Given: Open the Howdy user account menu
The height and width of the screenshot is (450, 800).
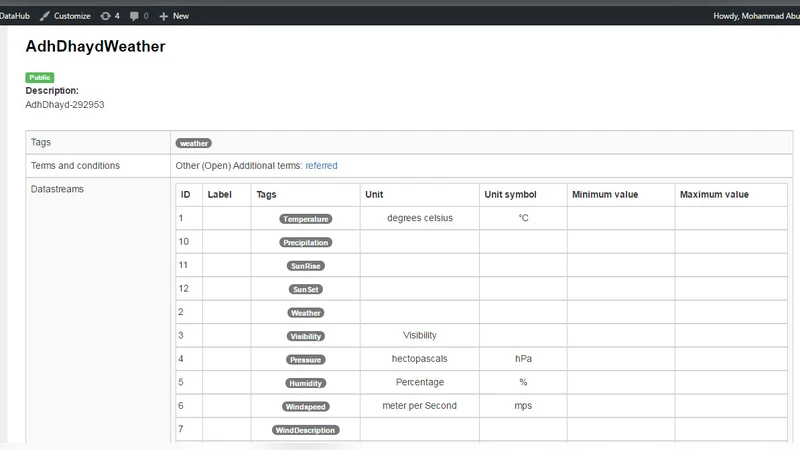Looking at the screenshot, I should click(755, 16).
